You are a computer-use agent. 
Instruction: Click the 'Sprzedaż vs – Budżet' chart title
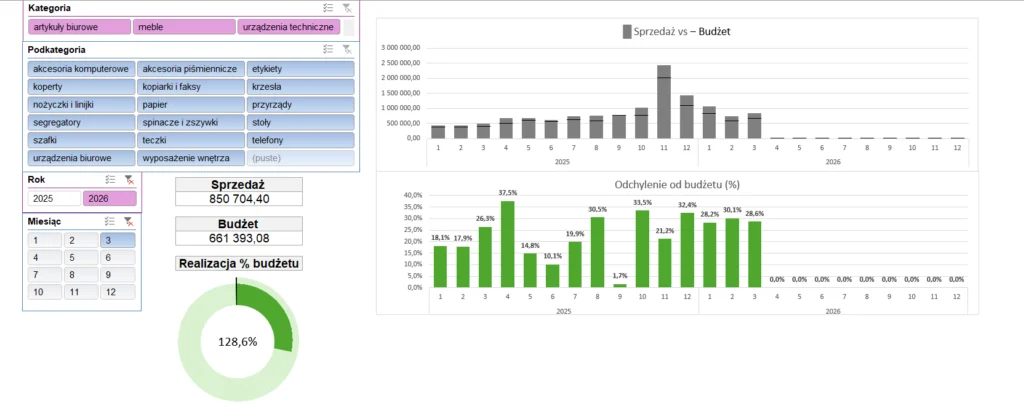pyautogui.click(x=676, y=32)
